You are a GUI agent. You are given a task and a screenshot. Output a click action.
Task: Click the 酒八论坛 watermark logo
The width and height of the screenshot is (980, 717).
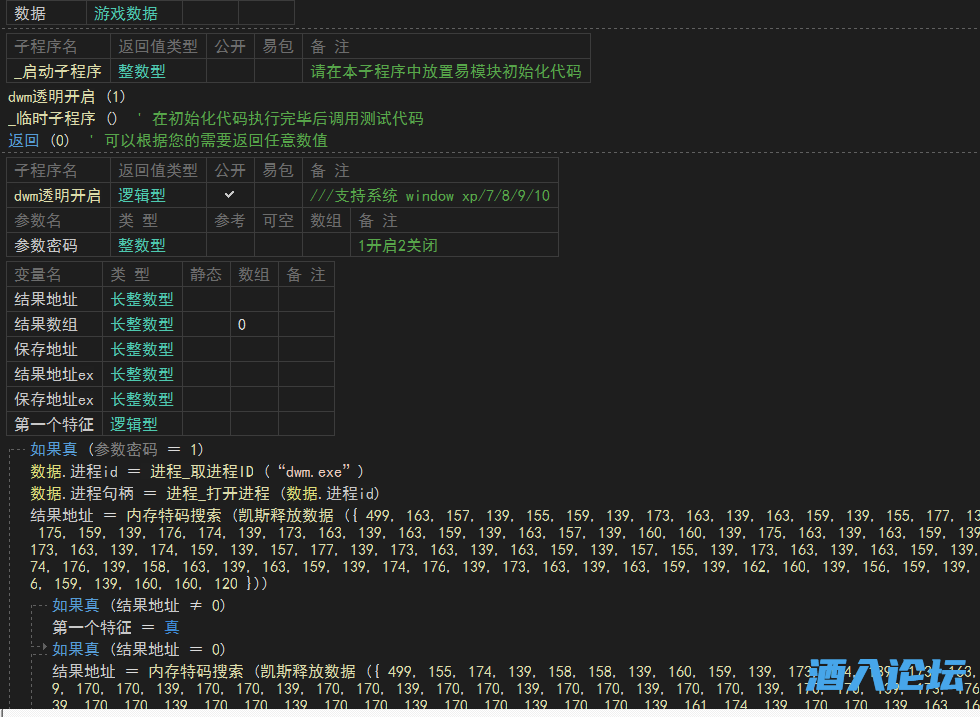pyautogui.click(x=891, y=683)
